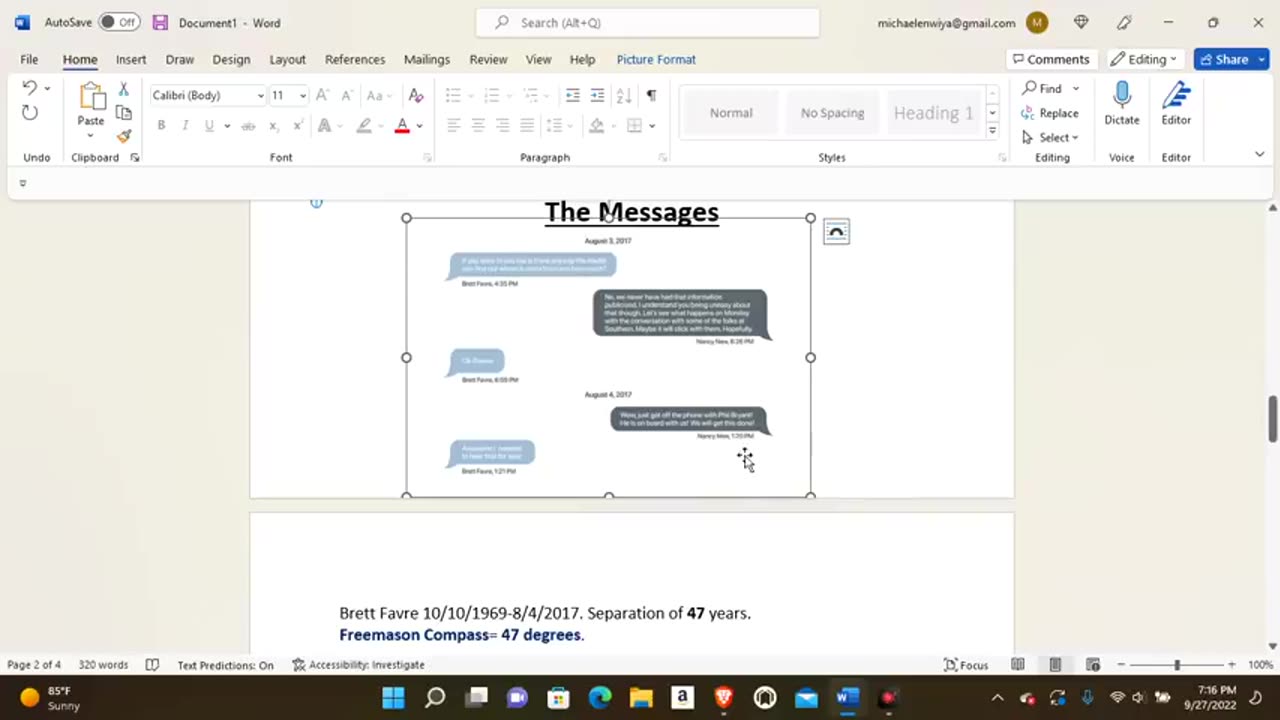
Task: Click the Paste clipboard icon
Action: 91,97
